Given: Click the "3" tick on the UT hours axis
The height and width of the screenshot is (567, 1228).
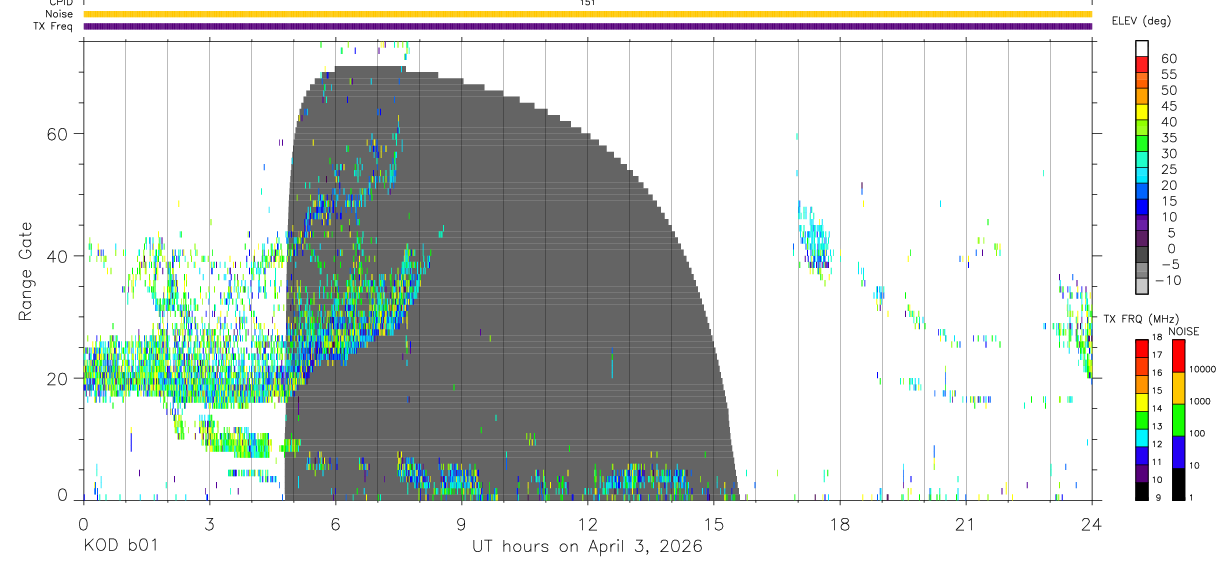Looking at the screenshot, I should [x=209, y=524].
